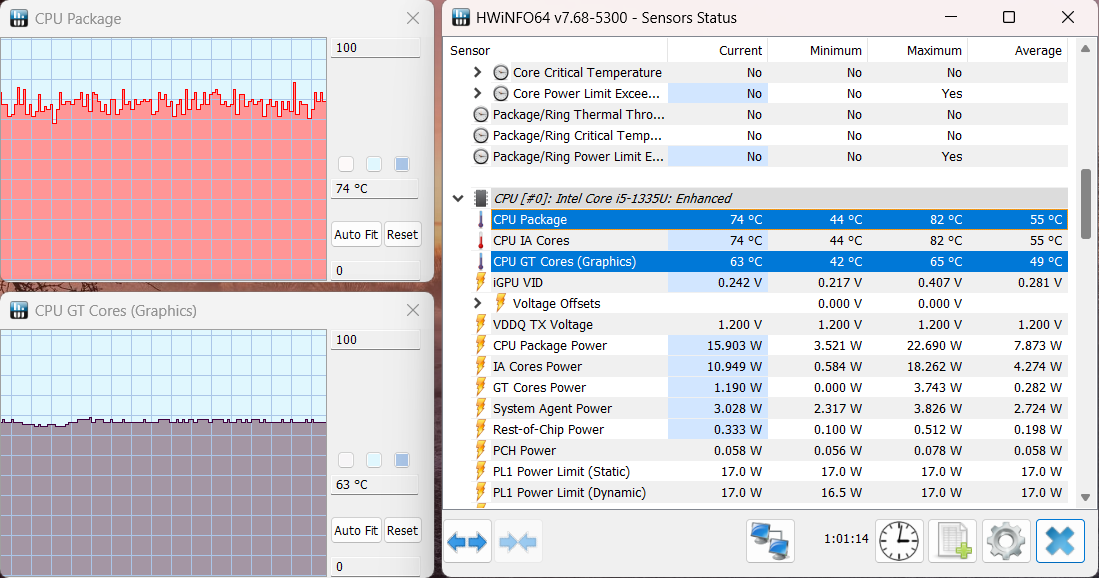Click max value field 100 in CPU Package window

376,48
